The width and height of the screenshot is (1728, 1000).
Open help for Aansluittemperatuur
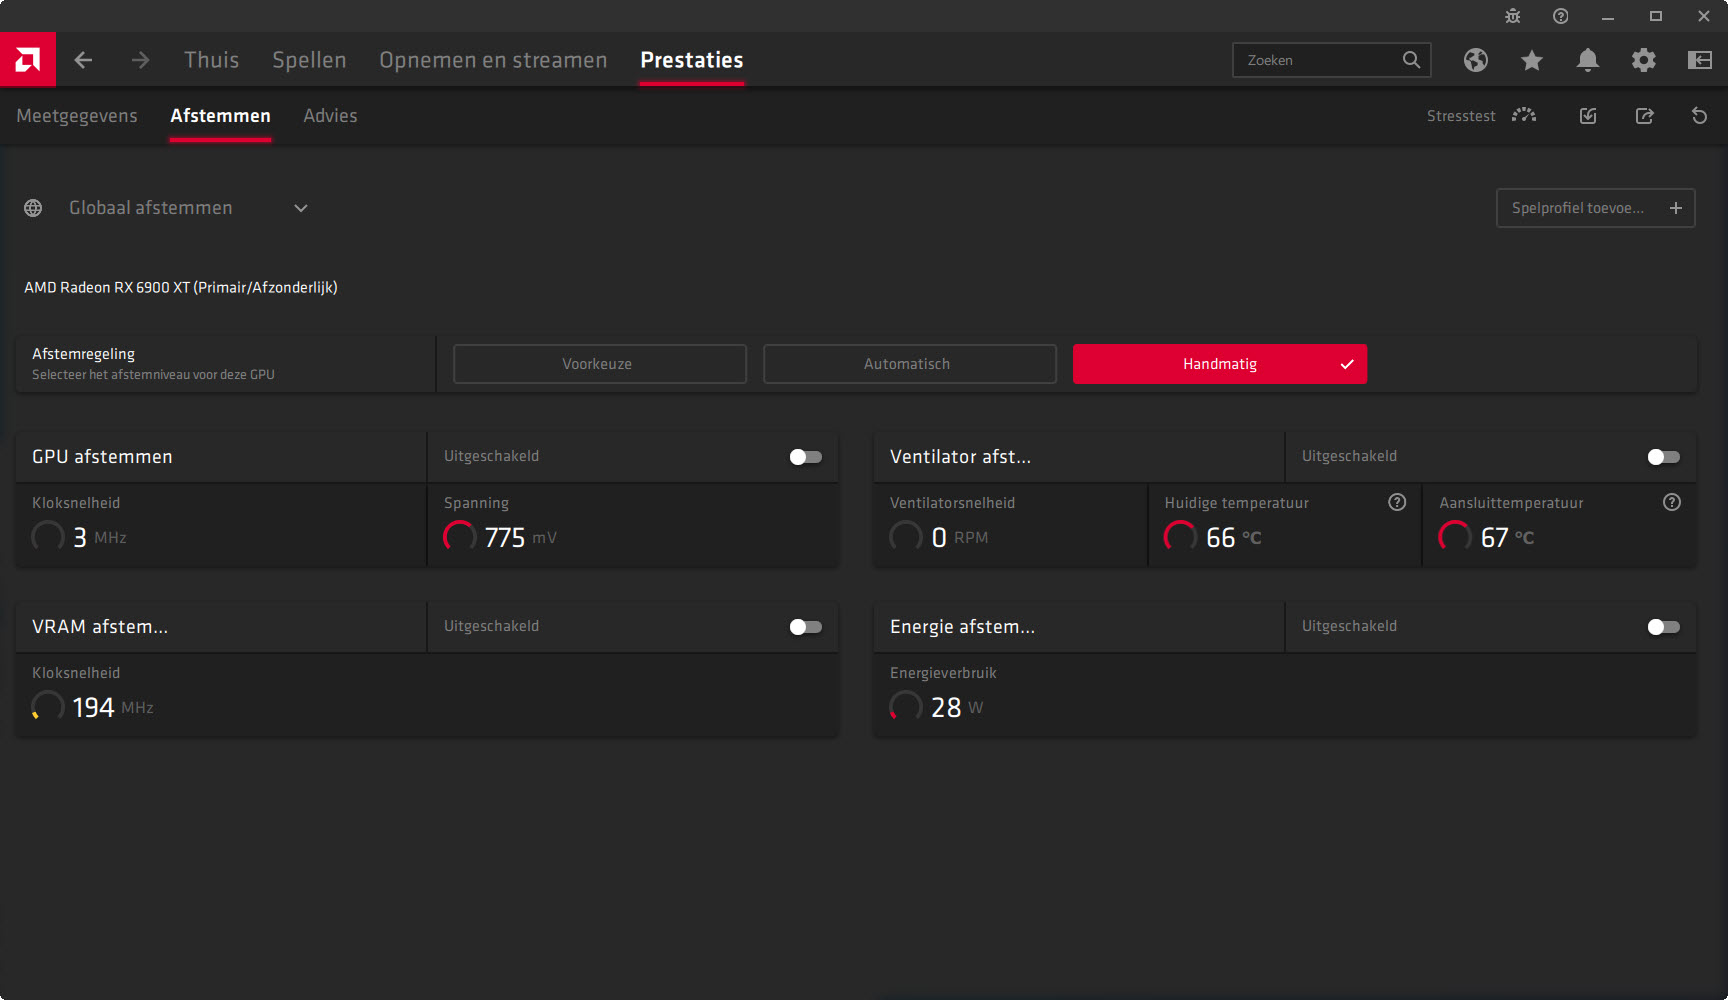click(1672, 502)
